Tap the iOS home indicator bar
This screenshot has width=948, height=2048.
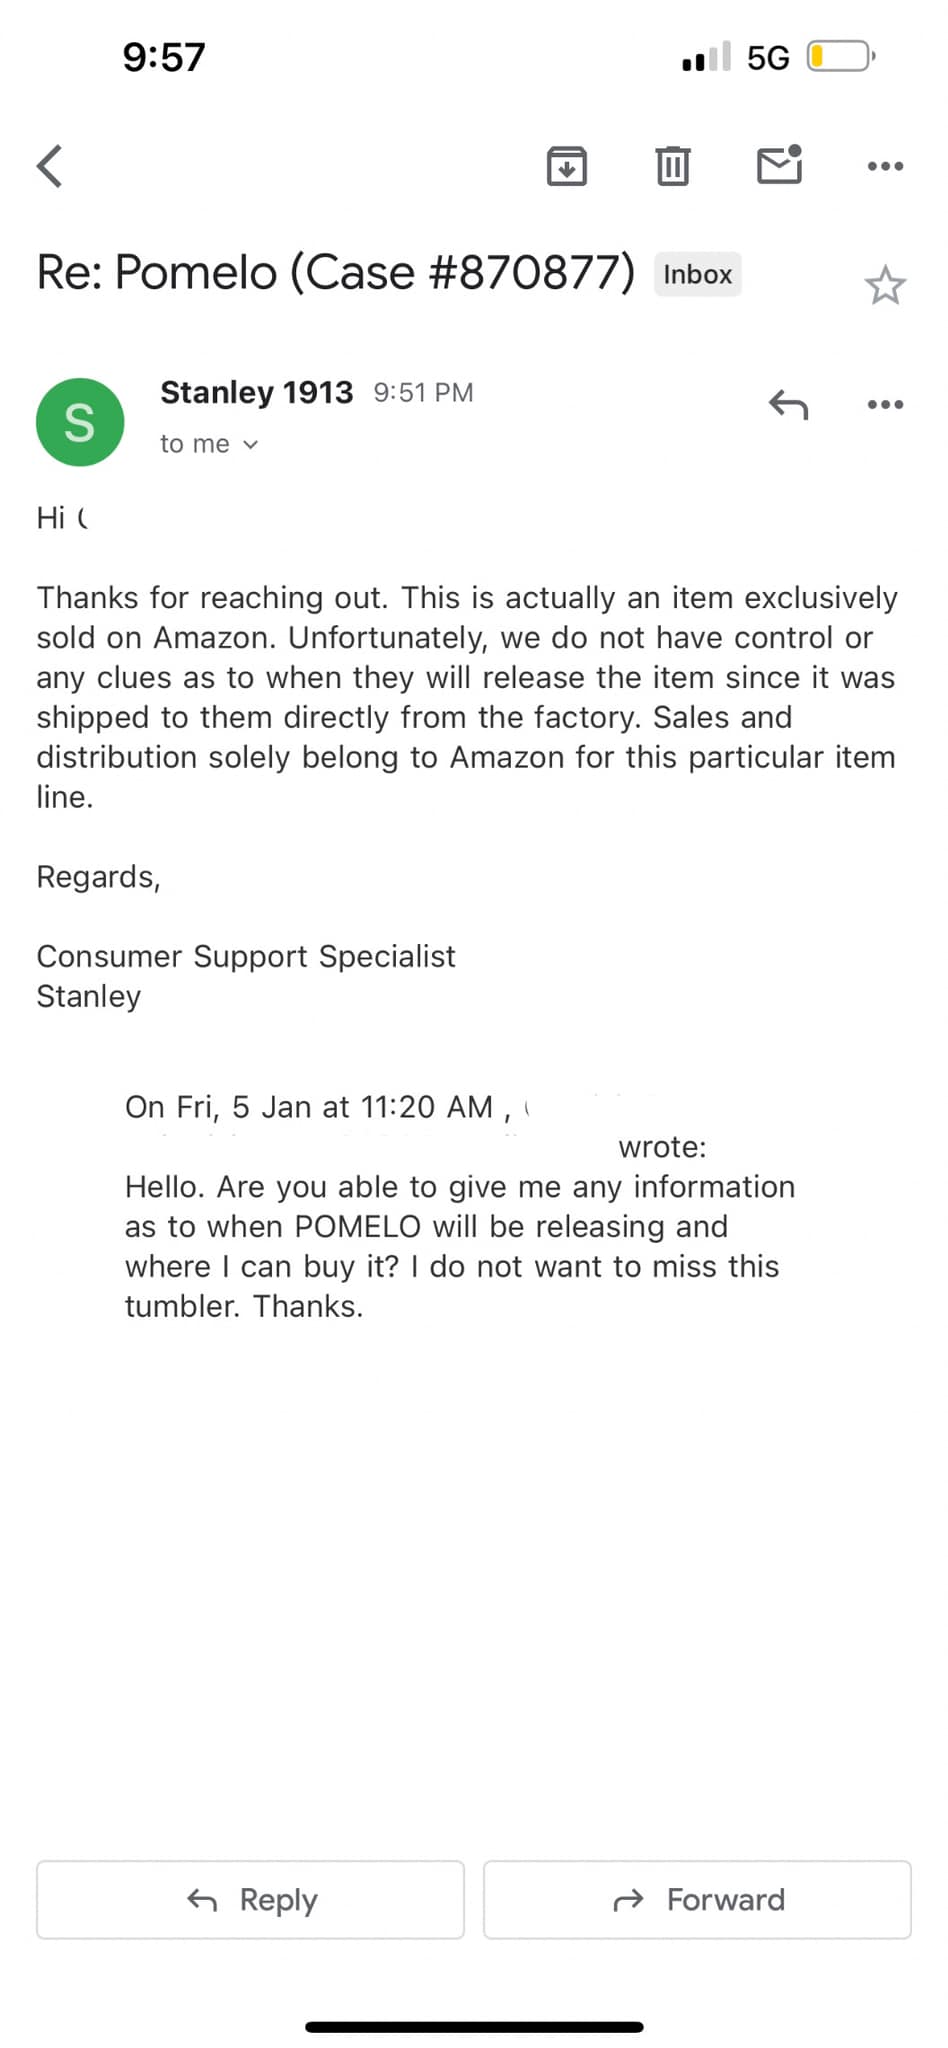click(x=474, y=2027)
